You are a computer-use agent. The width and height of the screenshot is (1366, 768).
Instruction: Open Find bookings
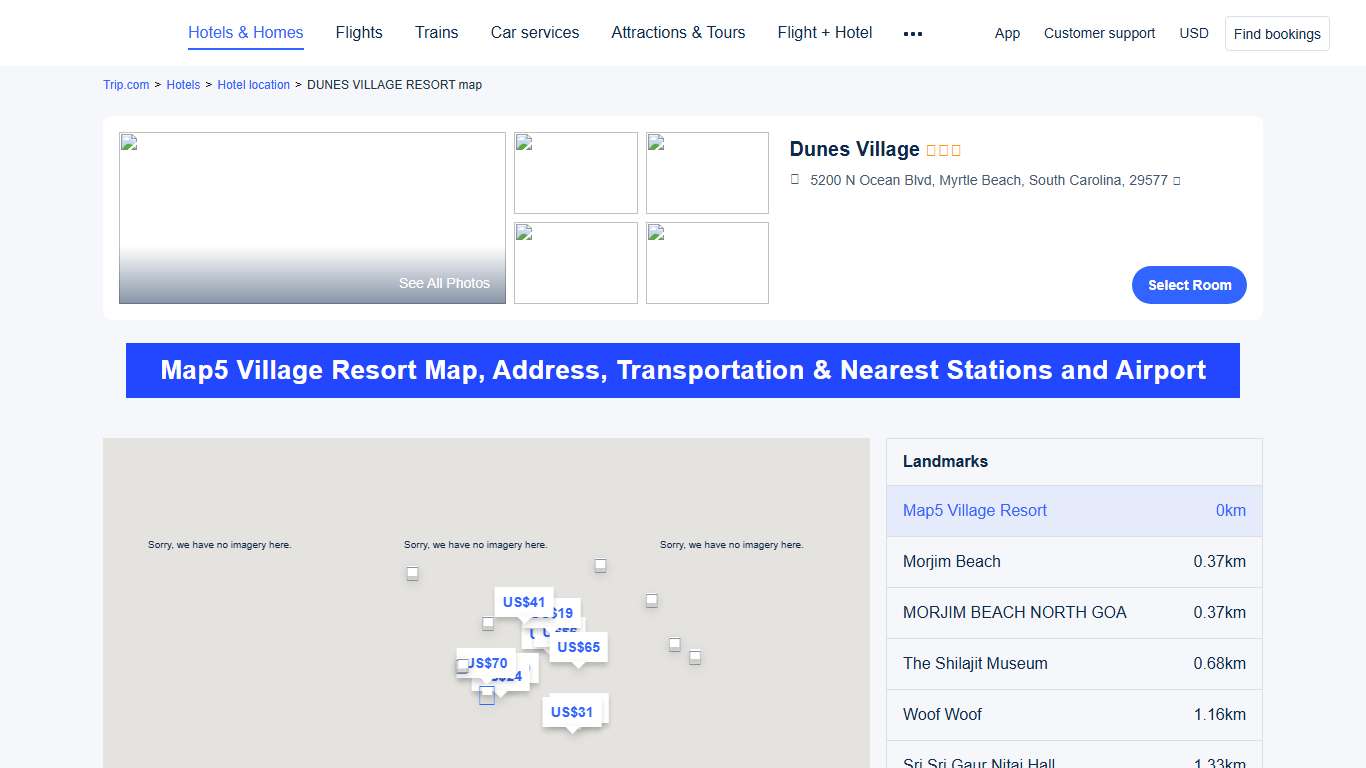pyautogui.click(x=1277, y=33)
